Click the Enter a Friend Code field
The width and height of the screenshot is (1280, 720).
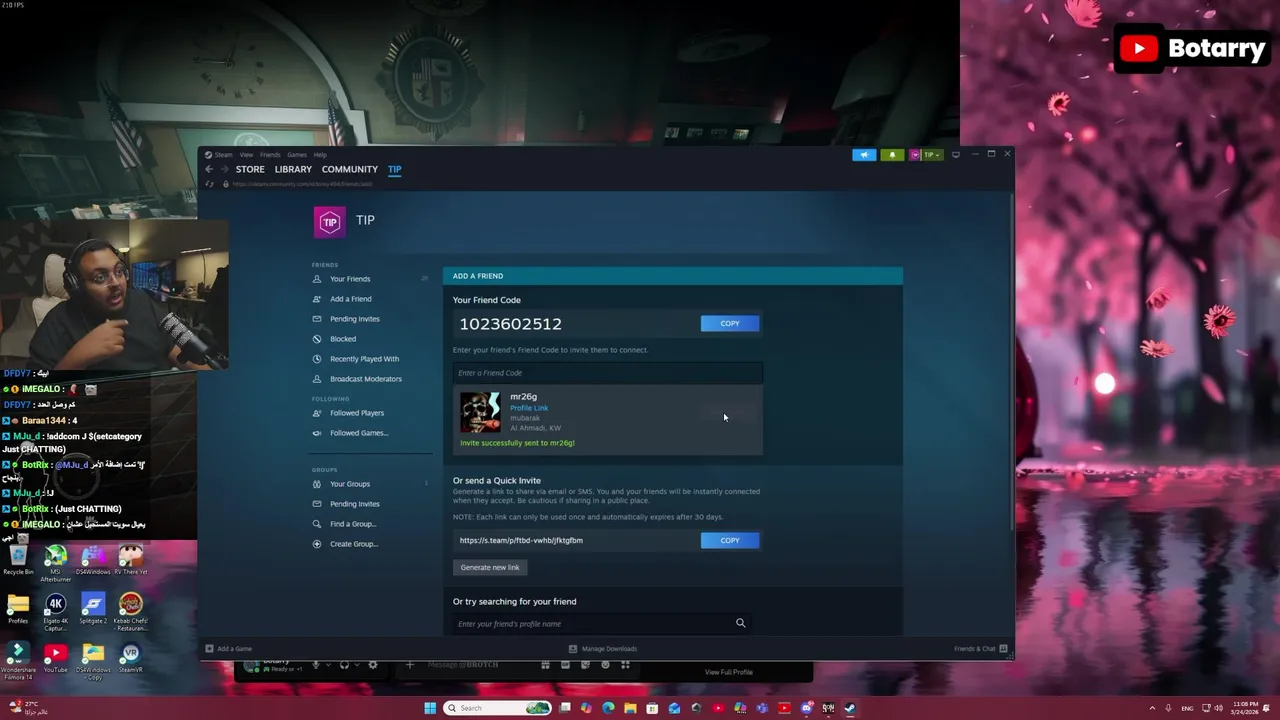pyautogui.click(x=607, y=373)
